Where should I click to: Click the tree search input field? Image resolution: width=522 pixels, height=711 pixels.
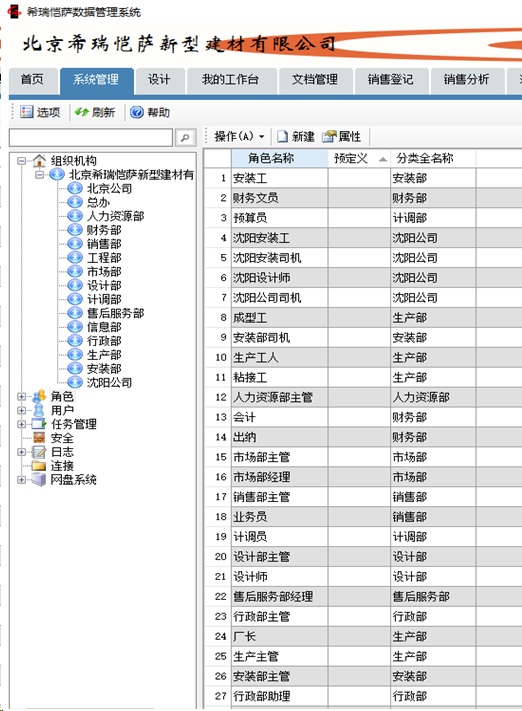(x=91, y=137)
